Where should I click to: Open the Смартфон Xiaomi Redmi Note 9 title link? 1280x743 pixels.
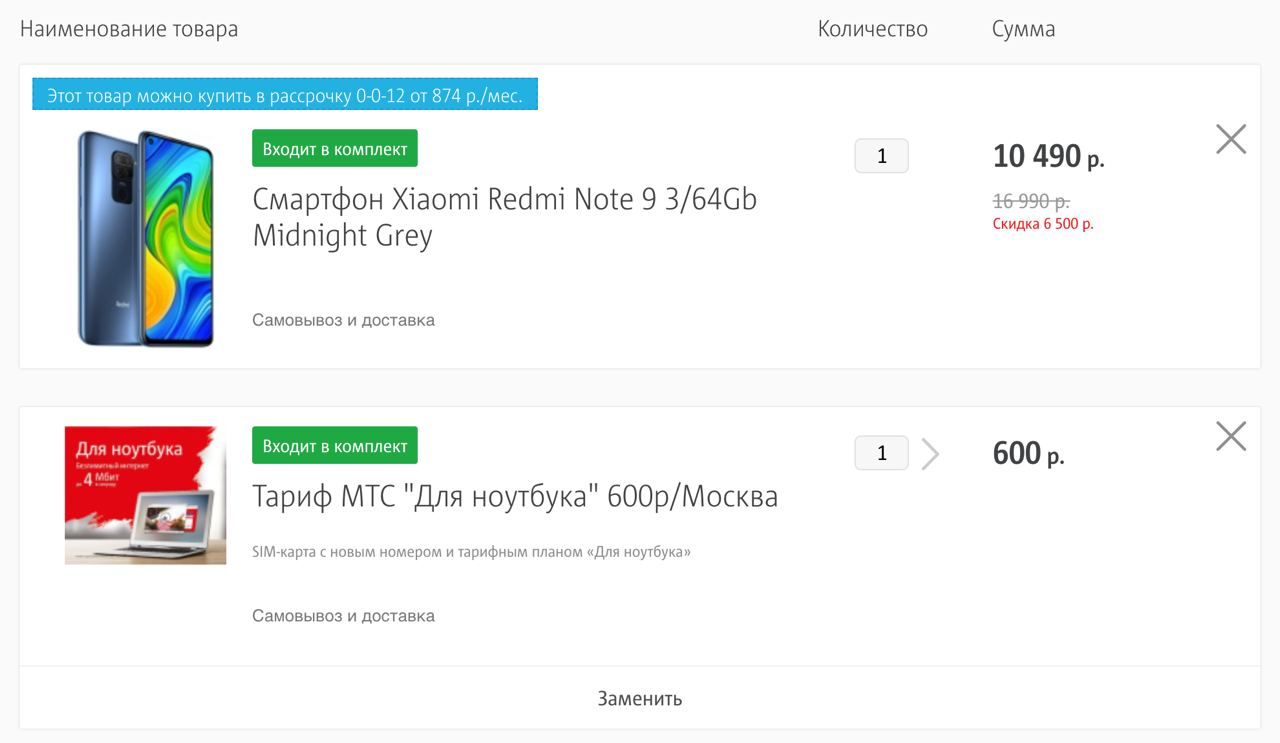(504, 217)
